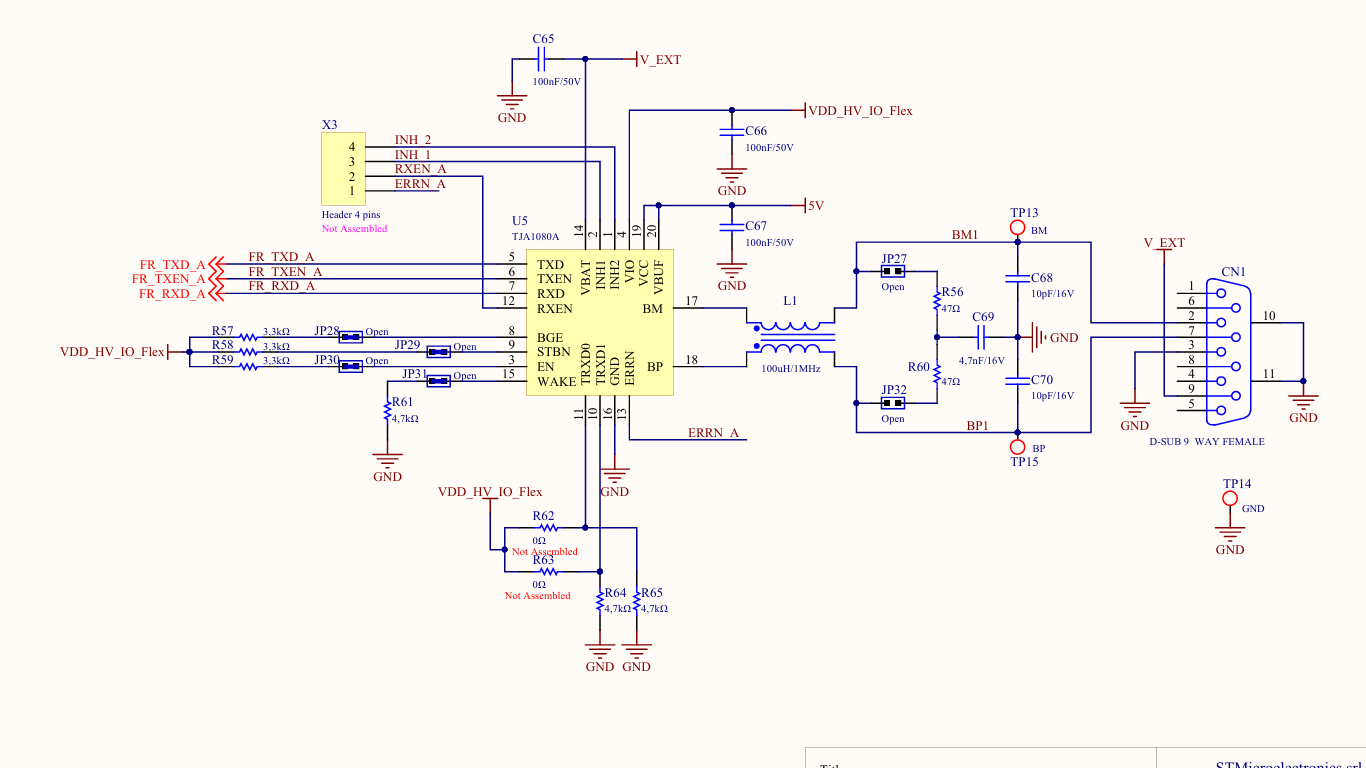
Task: Click the '4,7nF/16V' value of C69
Action: (982, 361)
